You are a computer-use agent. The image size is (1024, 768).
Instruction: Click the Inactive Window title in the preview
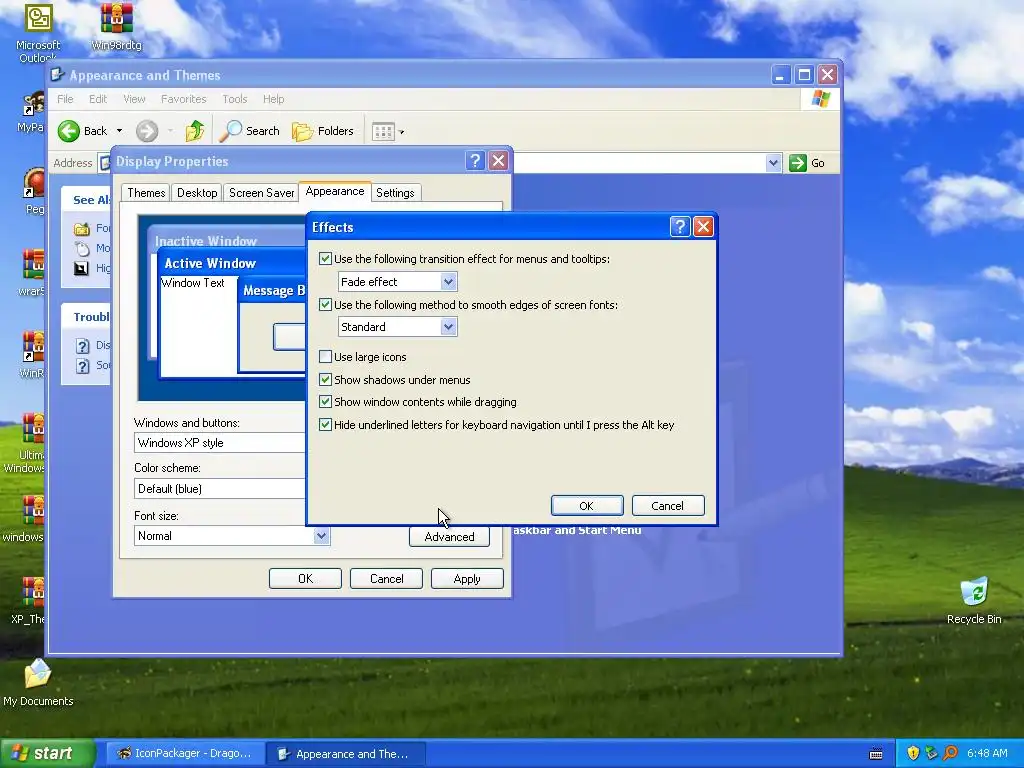pyautogui.click(x=206, y=241)
